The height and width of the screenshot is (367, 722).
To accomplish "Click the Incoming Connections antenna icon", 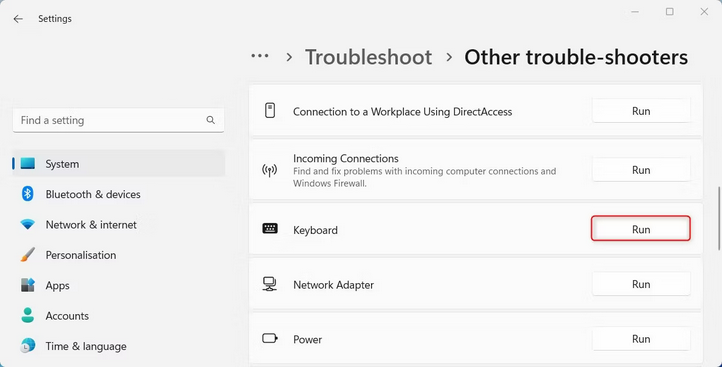I will (x=269, y=170).
